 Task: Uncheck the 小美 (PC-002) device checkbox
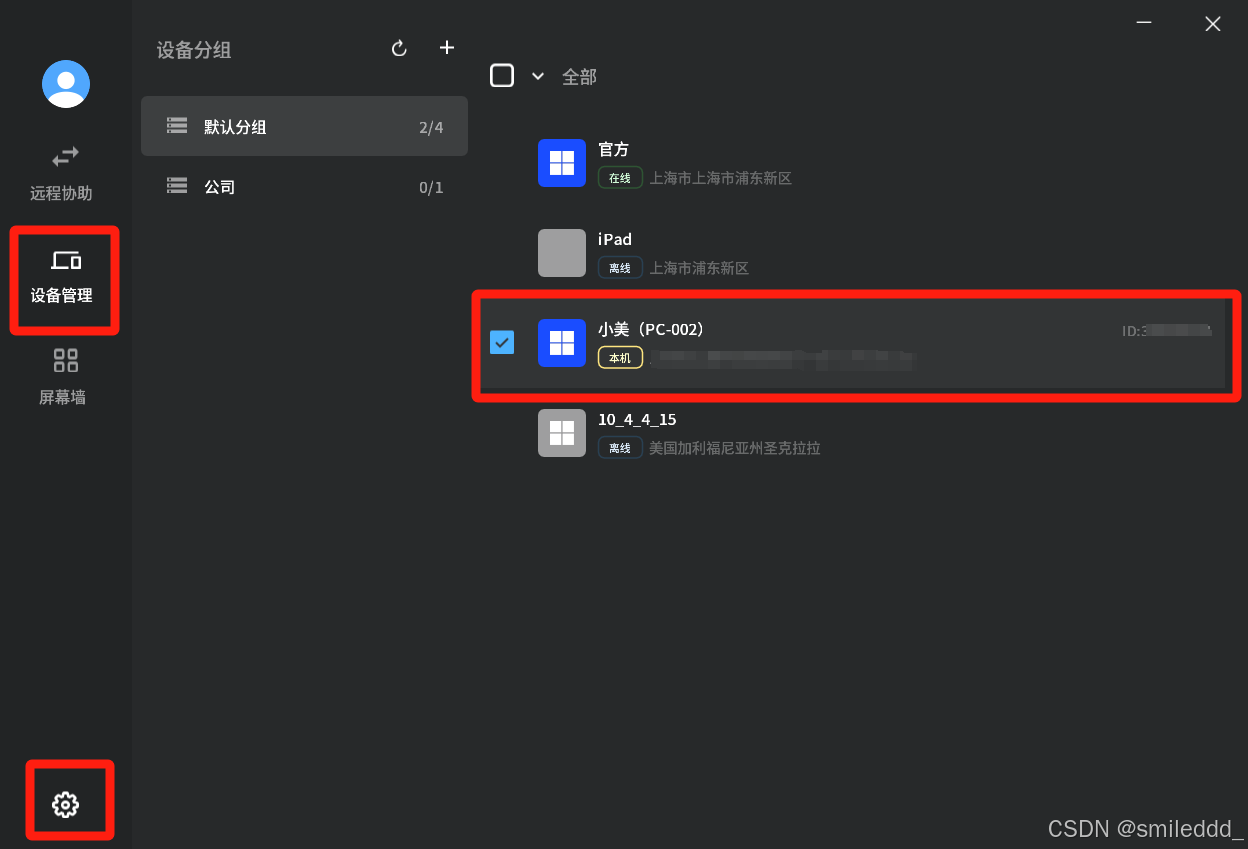click(502, 343)
